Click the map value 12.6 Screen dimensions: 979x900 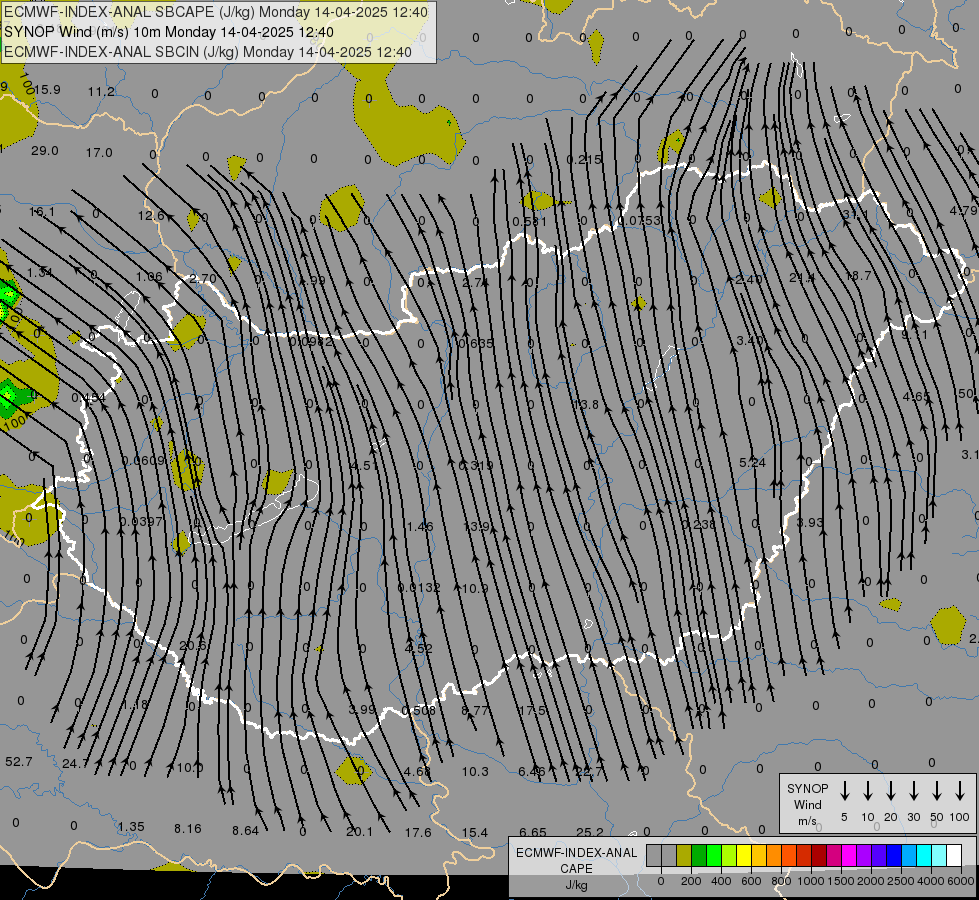[x=150, y=215]
